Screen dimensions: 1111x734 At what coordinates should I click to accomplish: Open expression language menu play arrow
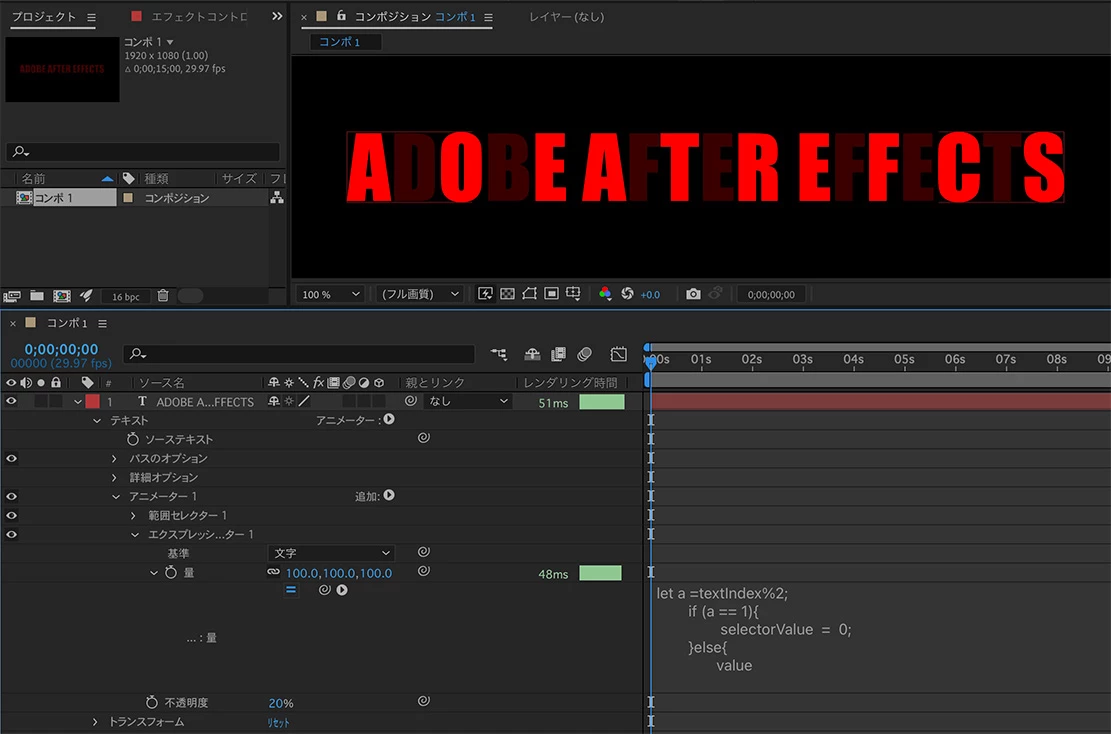[342, 590]
